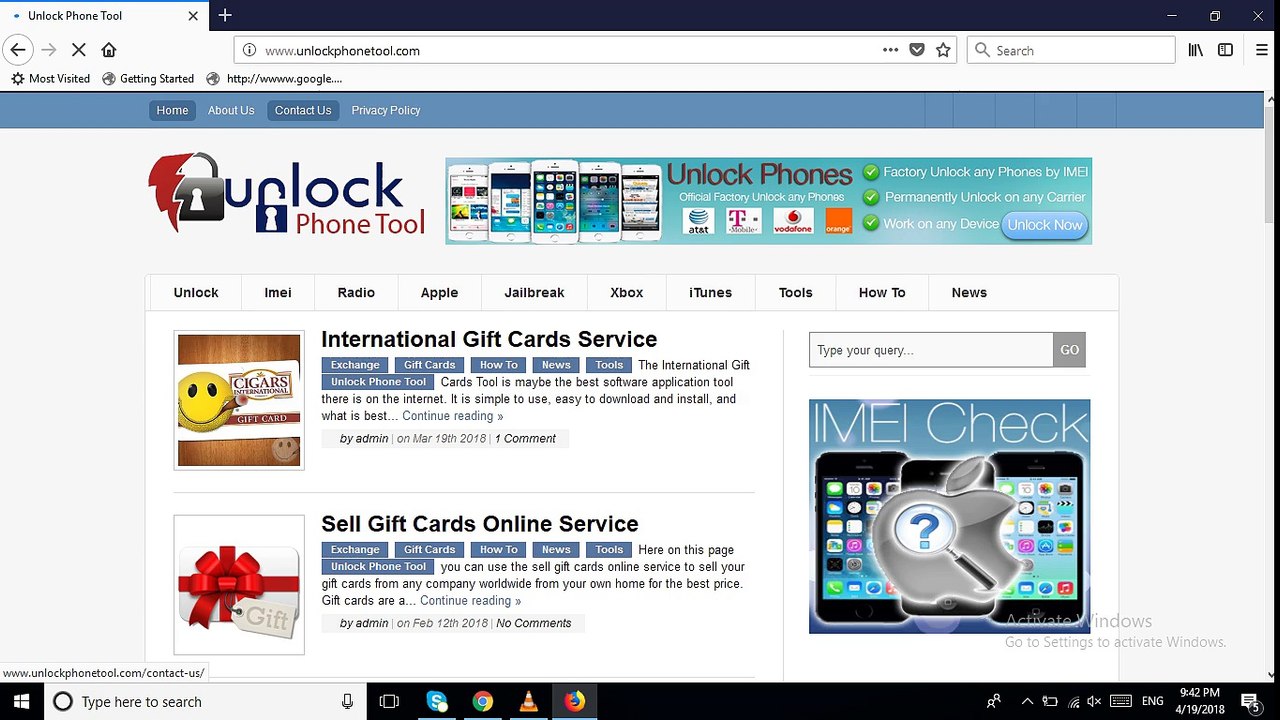Select the Tools category tab
Viewport: 1280px width, 720px height.
click(796, 292)
